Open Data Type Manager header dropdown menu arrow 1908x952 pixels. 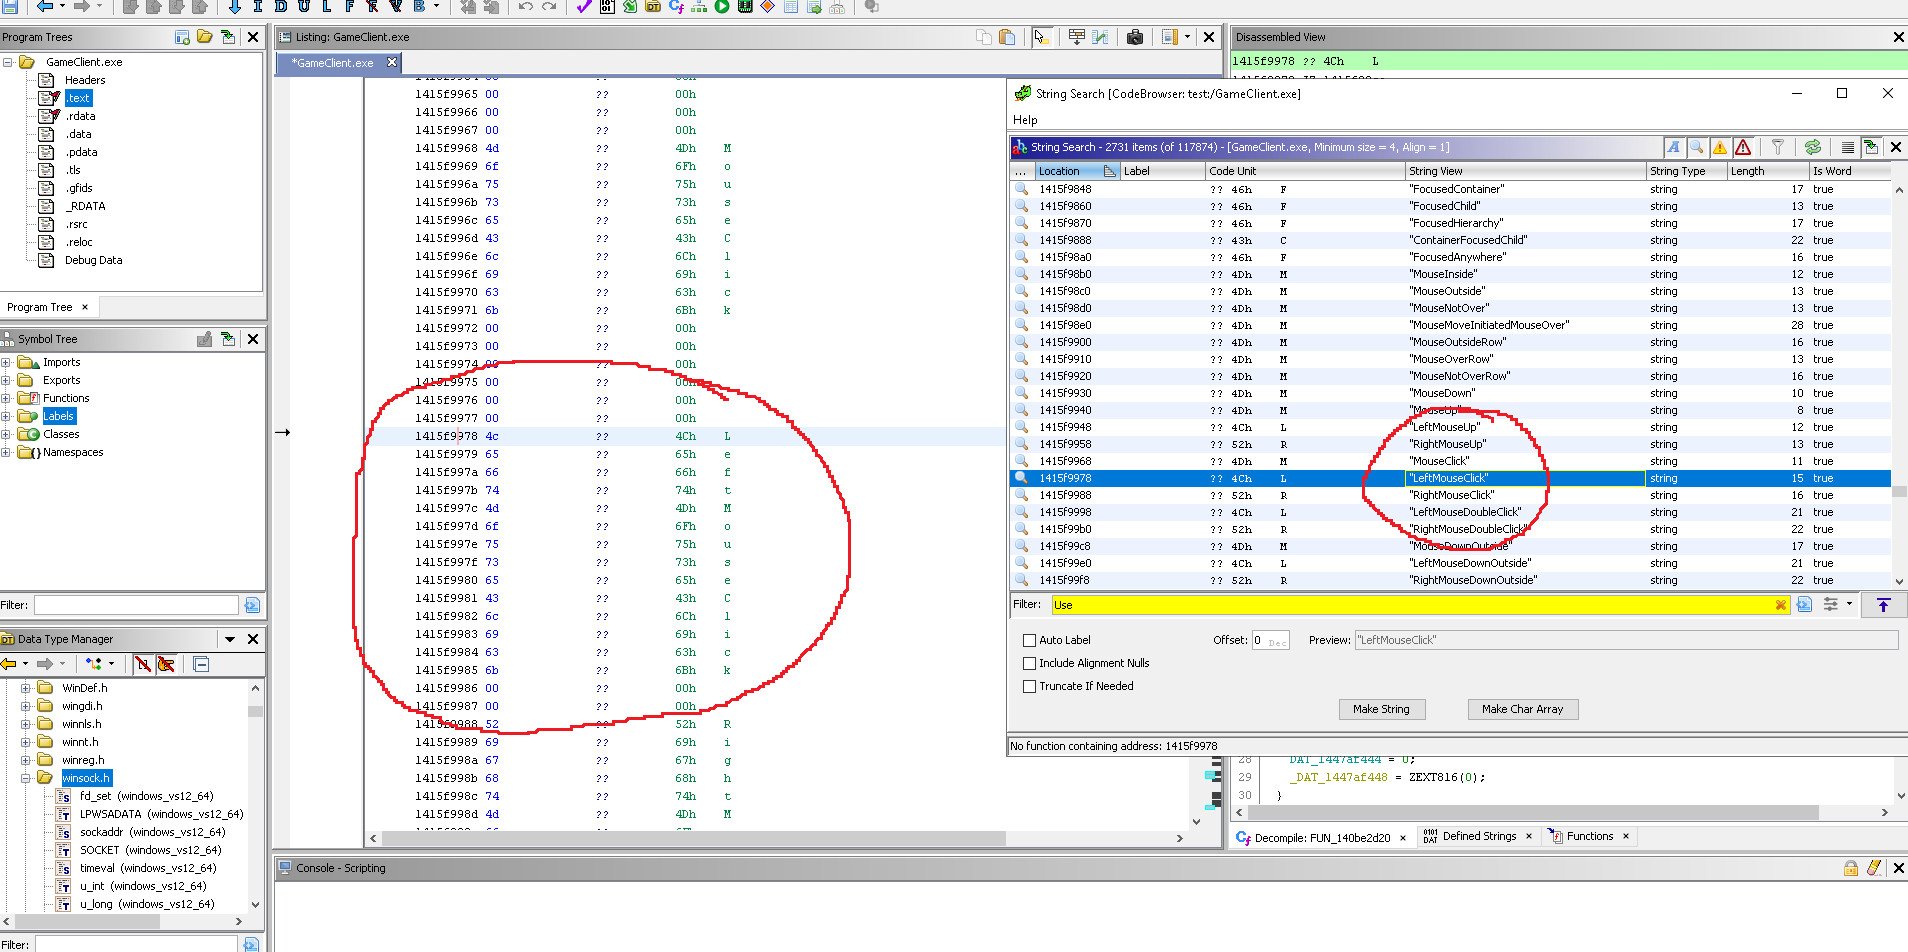click(x=230, y=639)
